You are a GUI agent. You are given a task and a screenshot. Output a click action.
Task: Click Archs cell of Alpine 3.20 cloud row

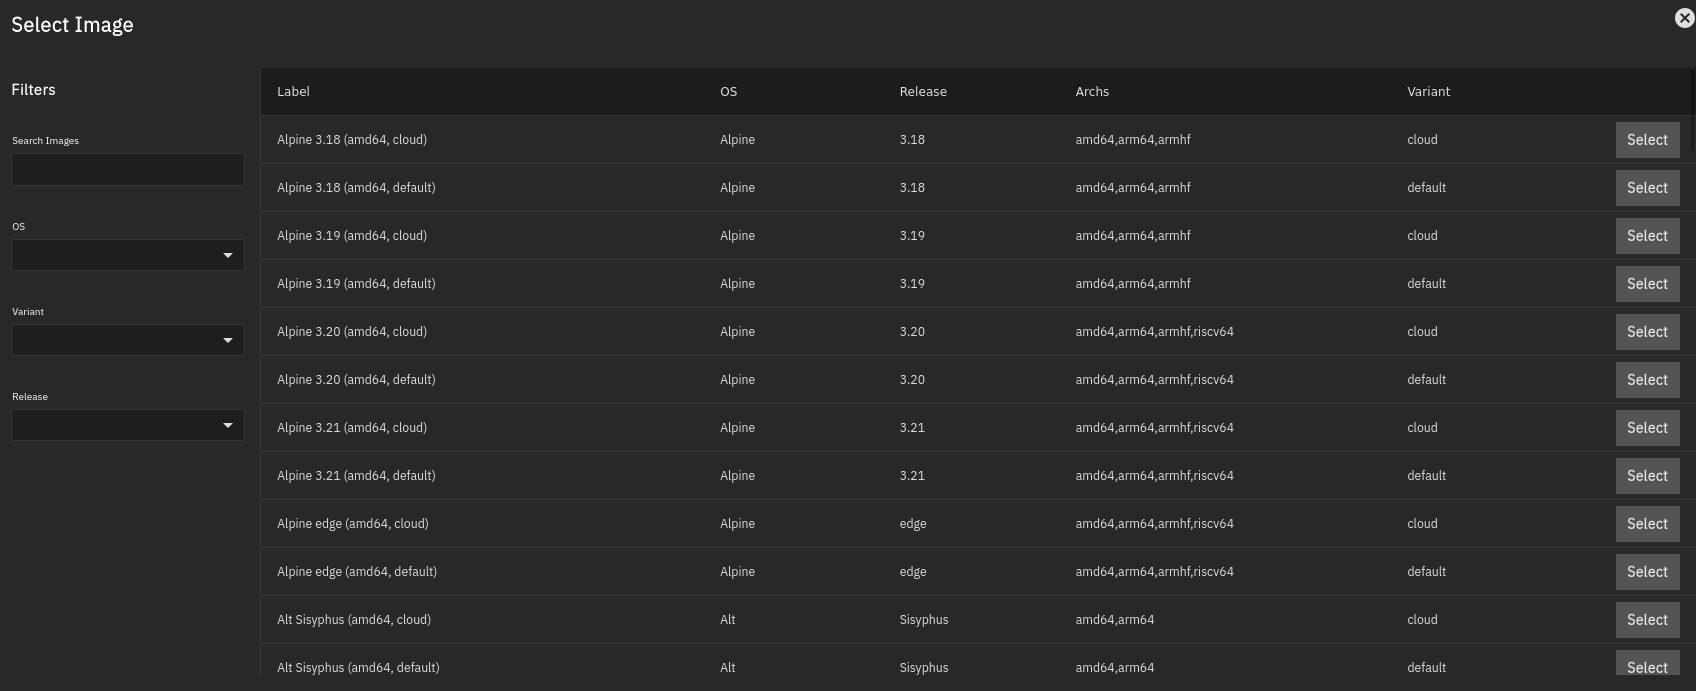tap(1154, 332)
